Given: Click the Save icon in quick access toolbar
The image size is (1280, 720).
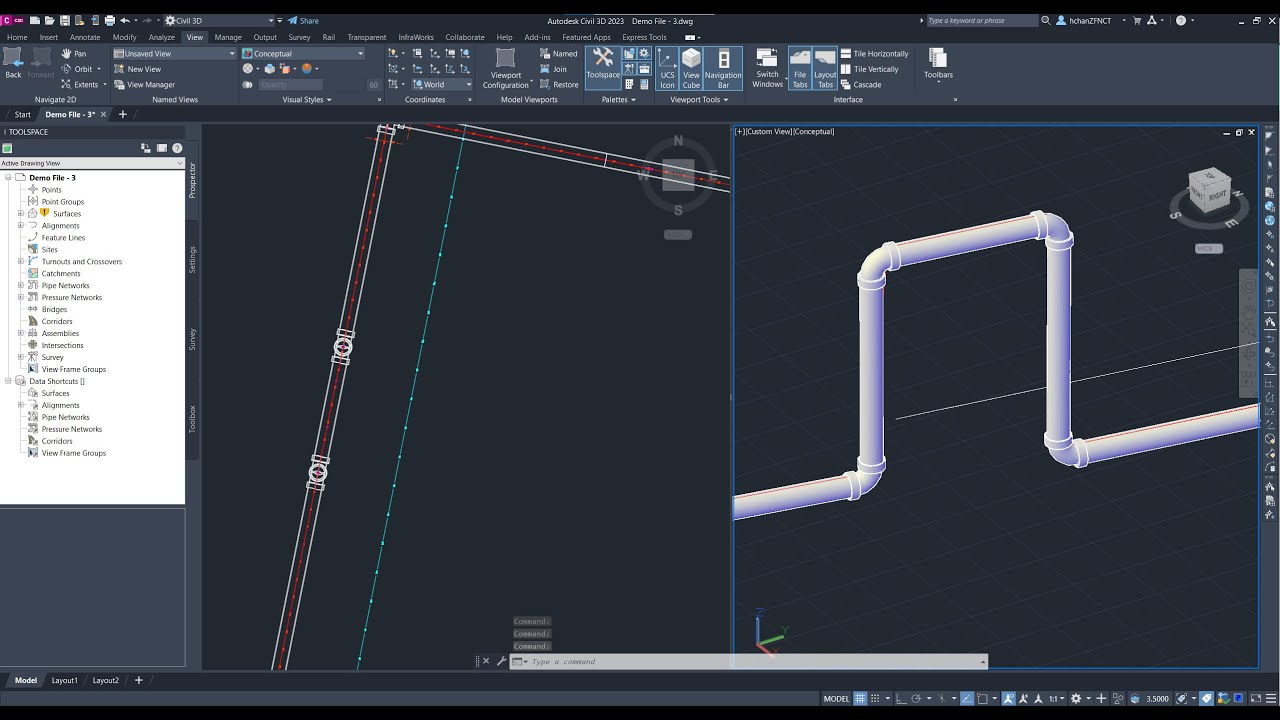Looking at the screenshot, I should tap(65, 20).
